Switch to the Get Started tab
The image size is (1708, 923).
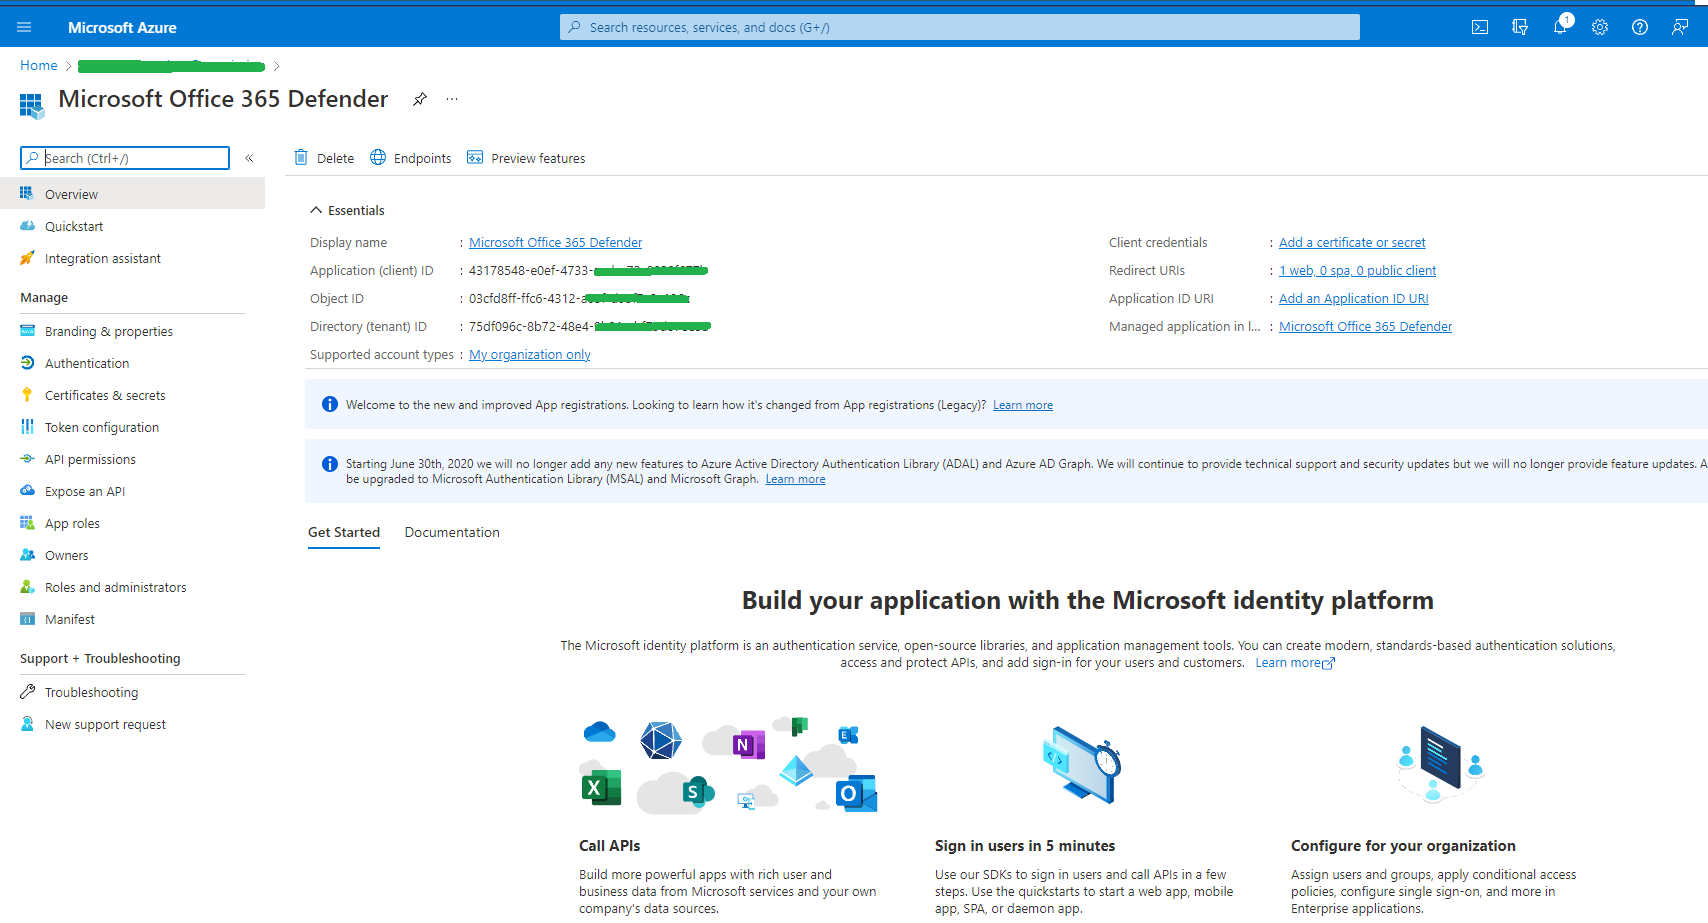tap(344, 532)
